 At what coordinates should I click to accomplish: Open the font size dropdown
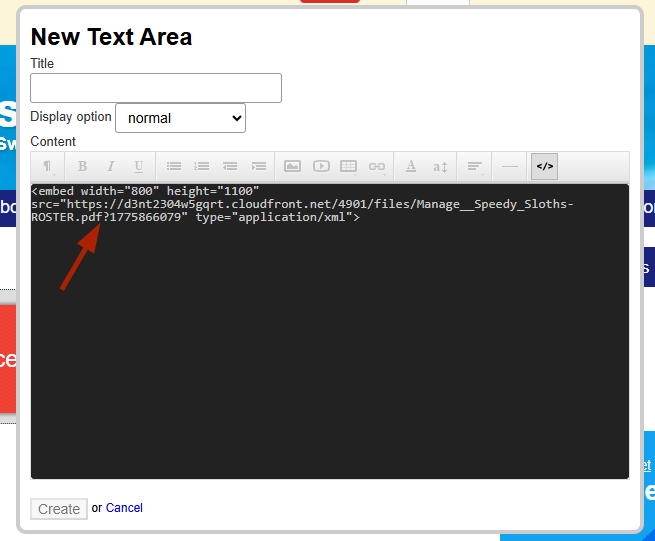440,167
